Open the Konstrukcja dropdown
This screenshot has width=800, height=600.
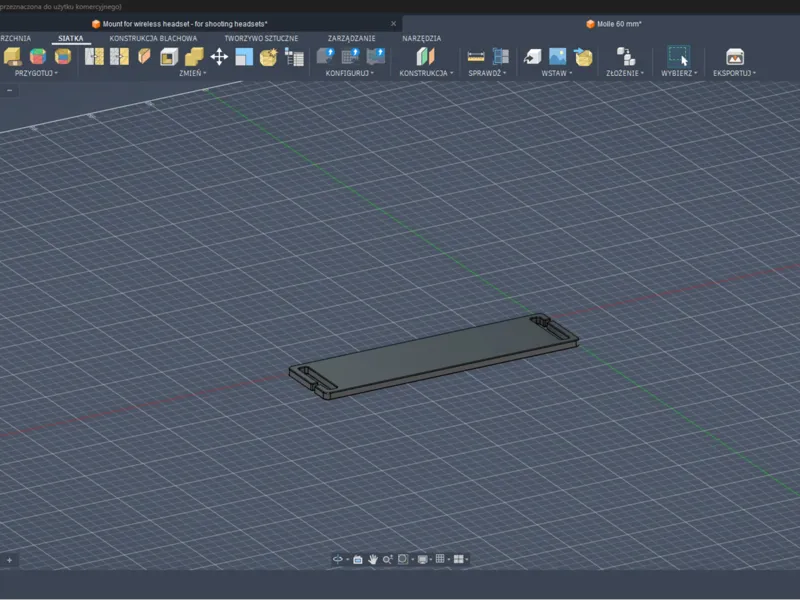coord(426,73)
